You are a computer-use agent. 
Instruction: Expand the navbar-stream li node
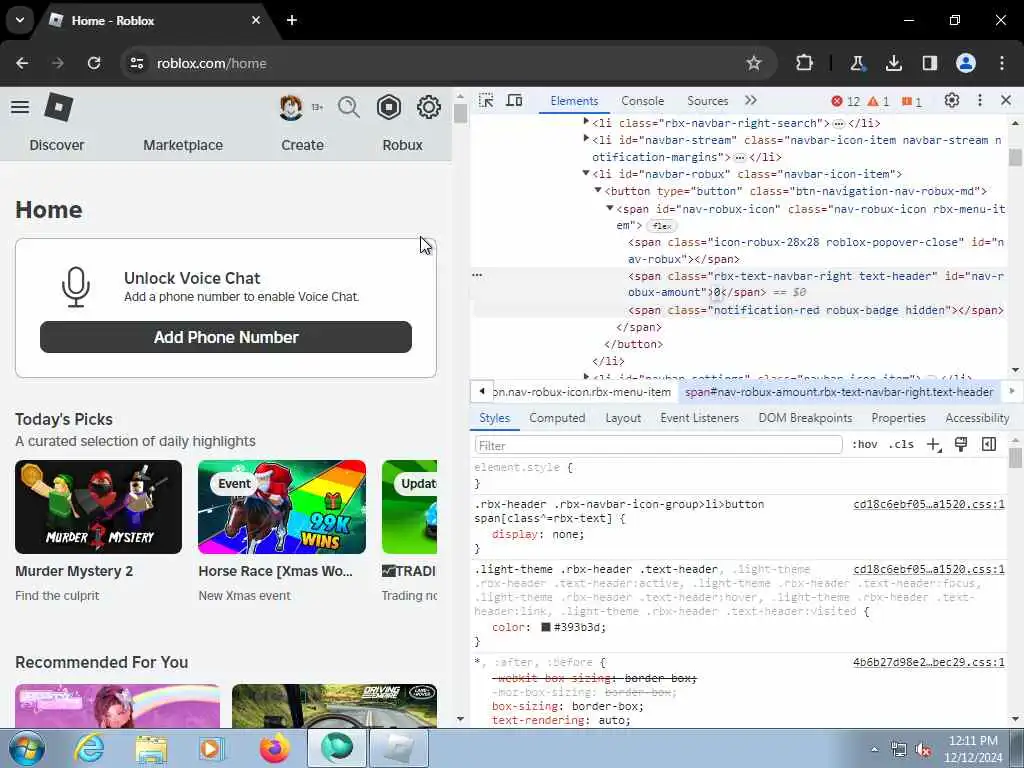[586, 139]
